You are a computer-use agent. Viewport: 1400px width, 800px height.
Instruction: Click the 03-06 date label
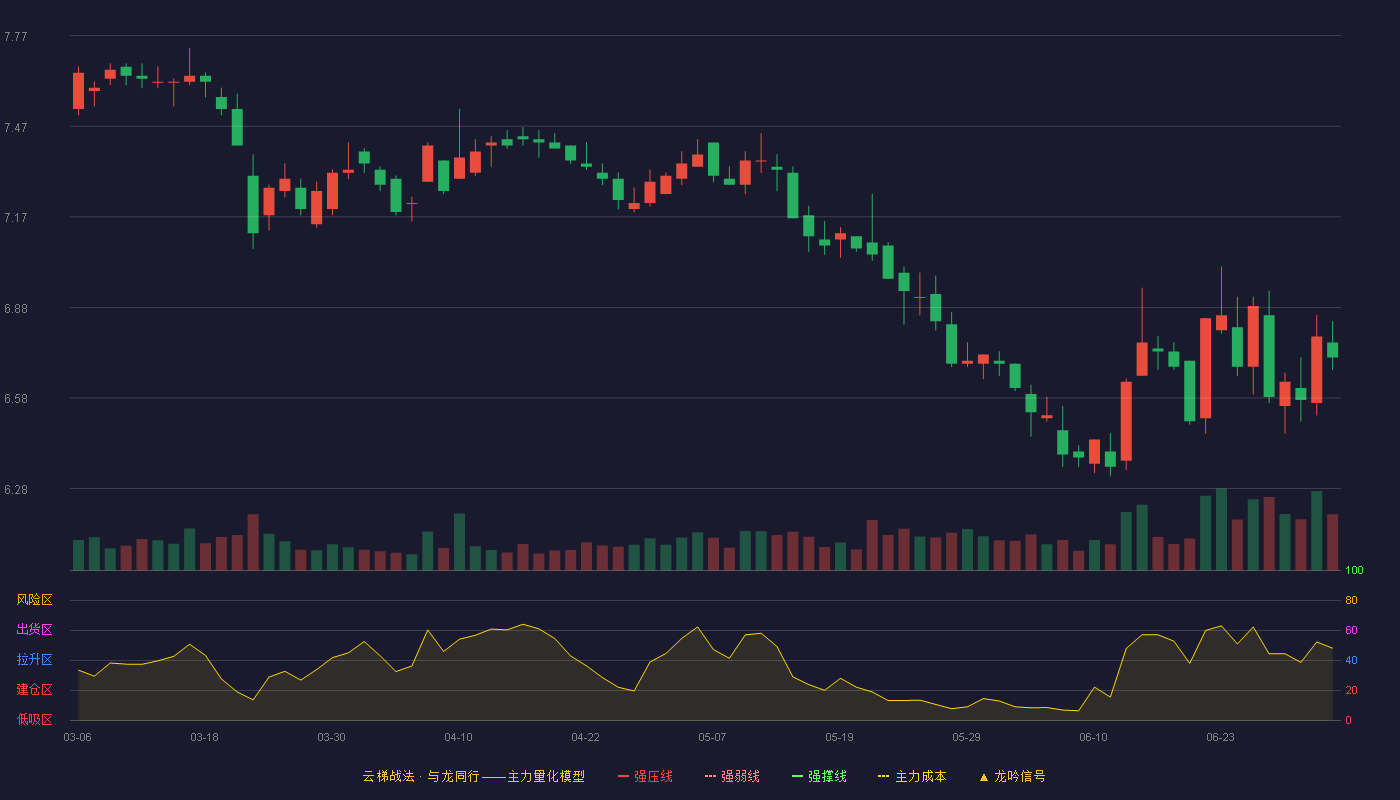click(x=77, y=737)
